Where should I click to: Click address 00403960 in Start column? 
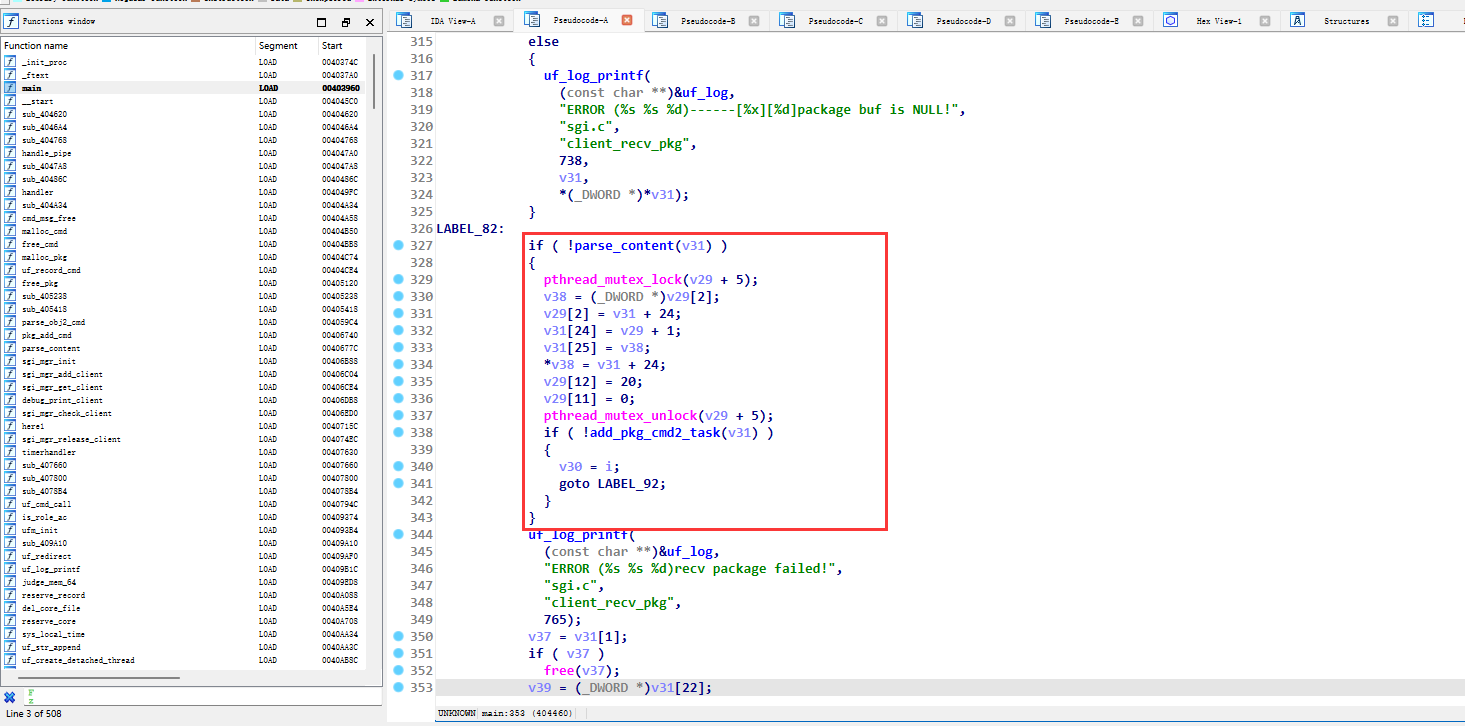[340, 88]
